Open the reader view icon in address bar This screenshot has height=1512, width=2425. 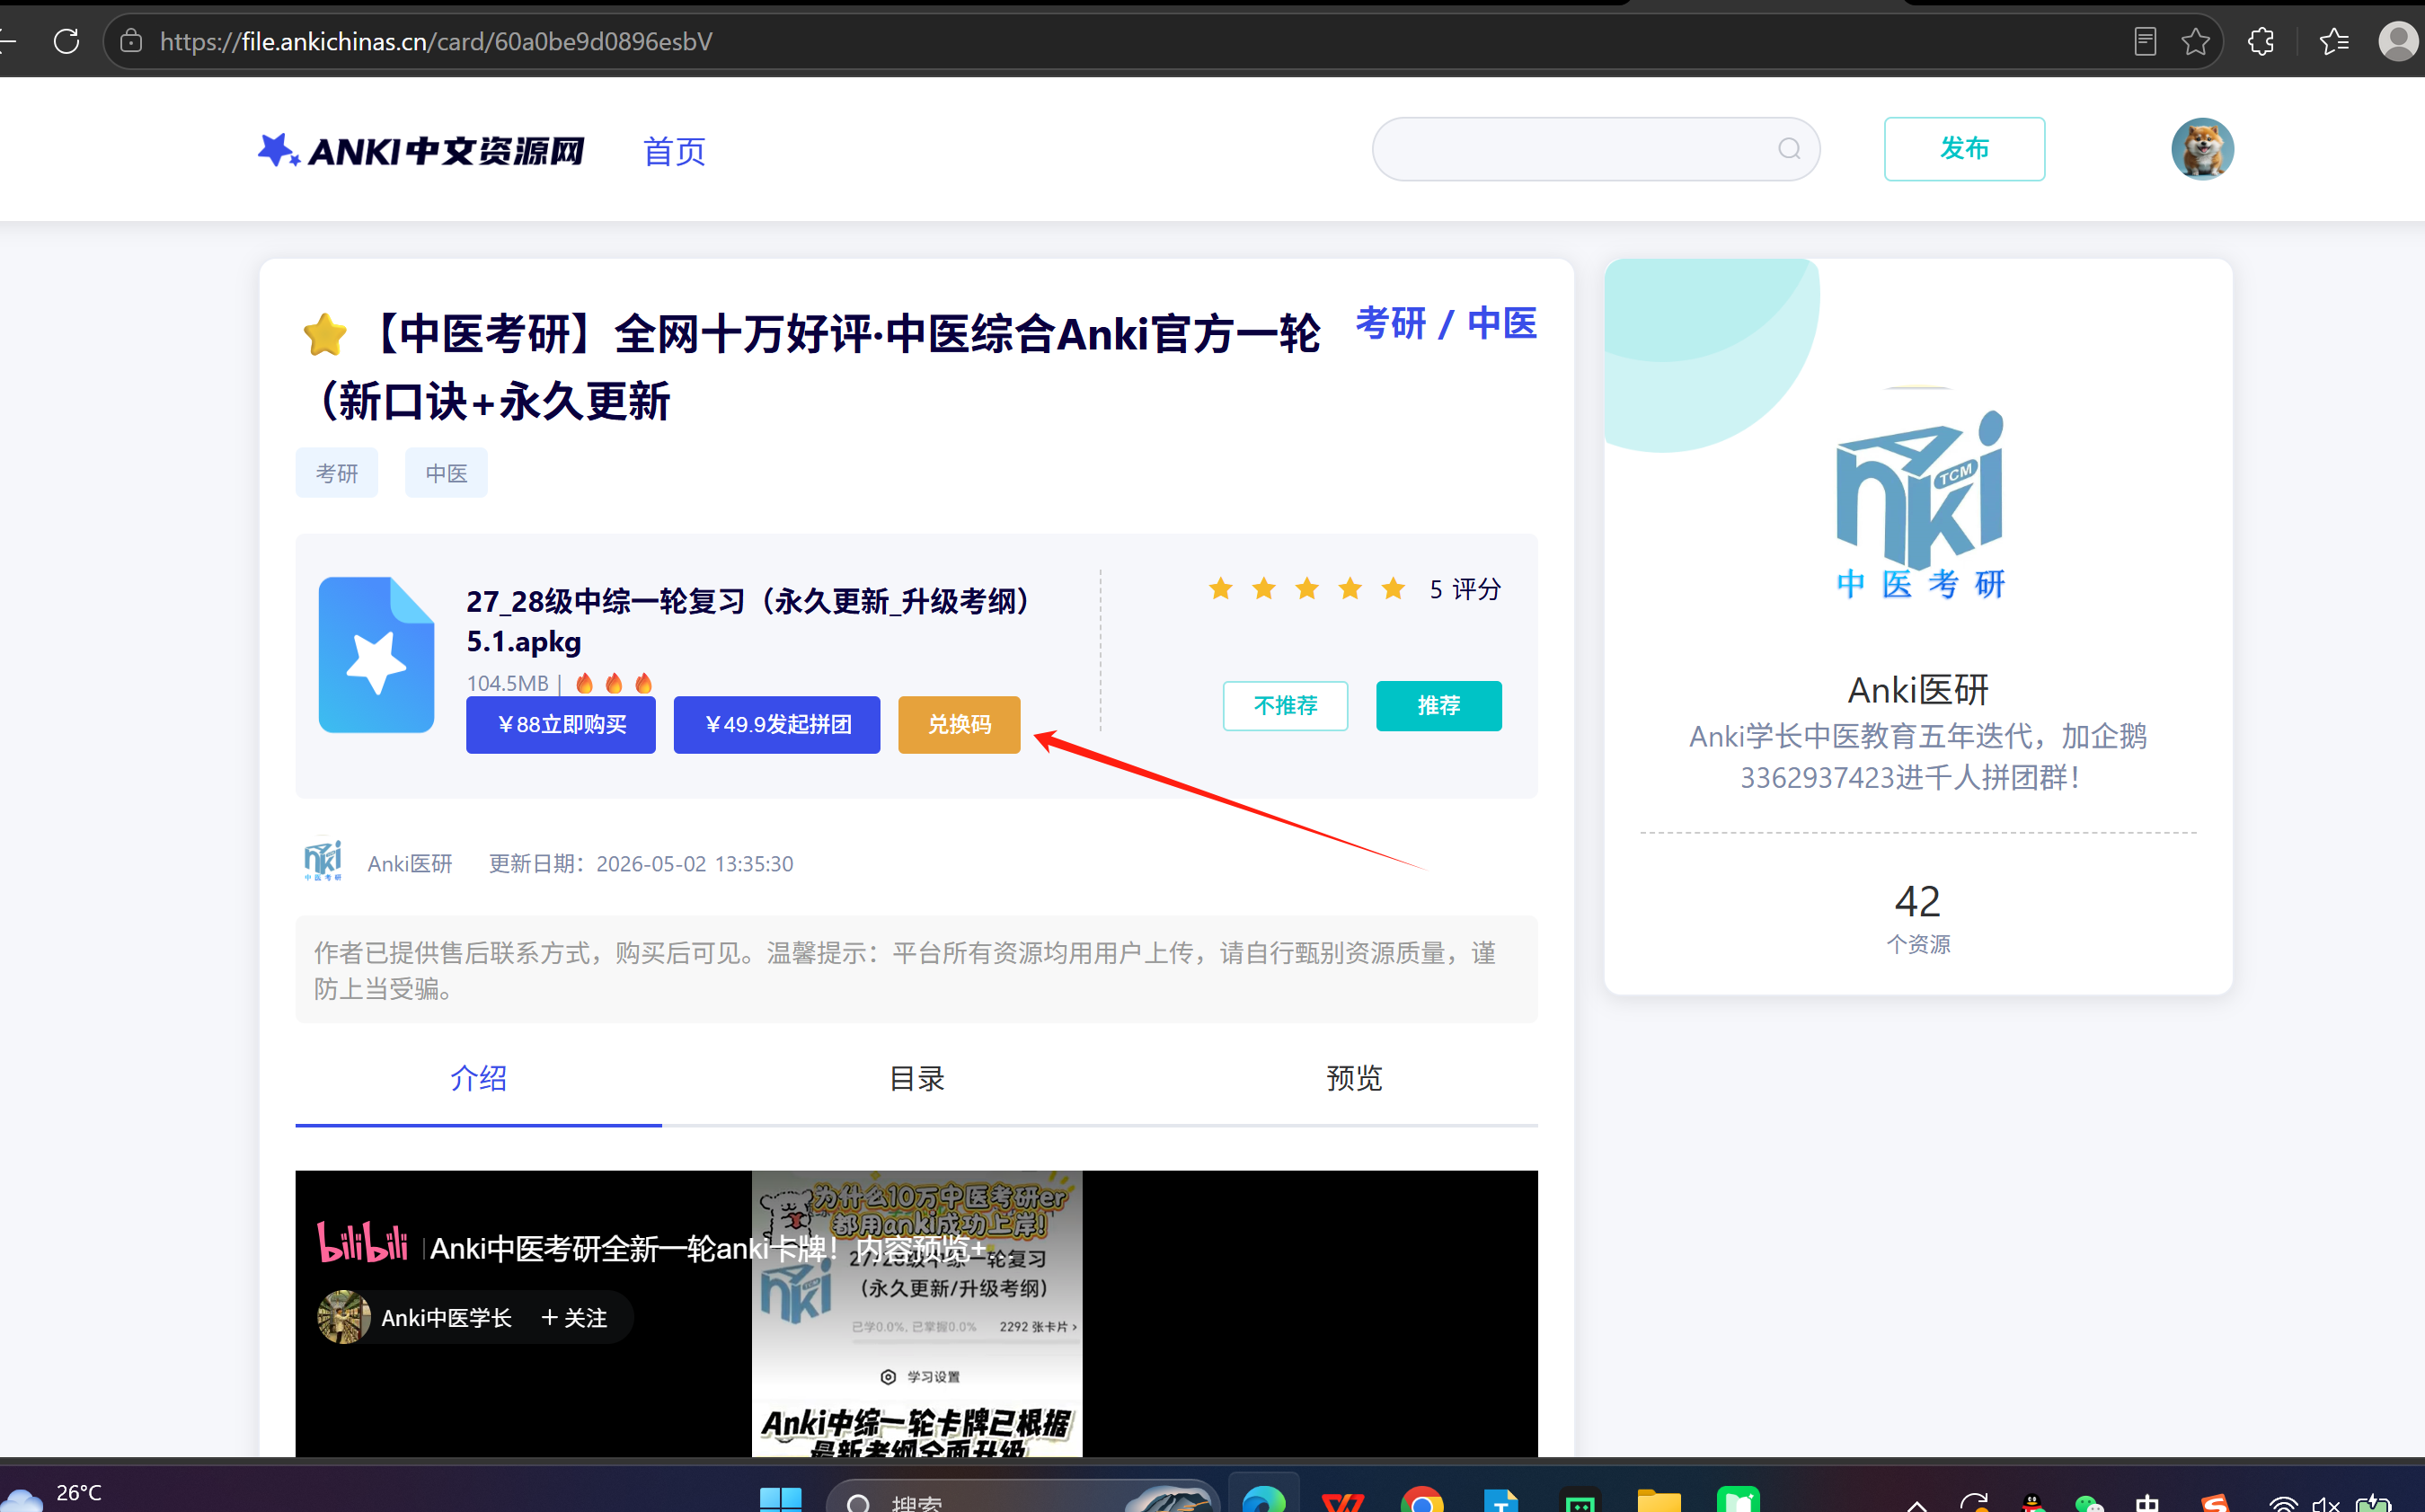pyautogui.click(x=2144, y=41)
